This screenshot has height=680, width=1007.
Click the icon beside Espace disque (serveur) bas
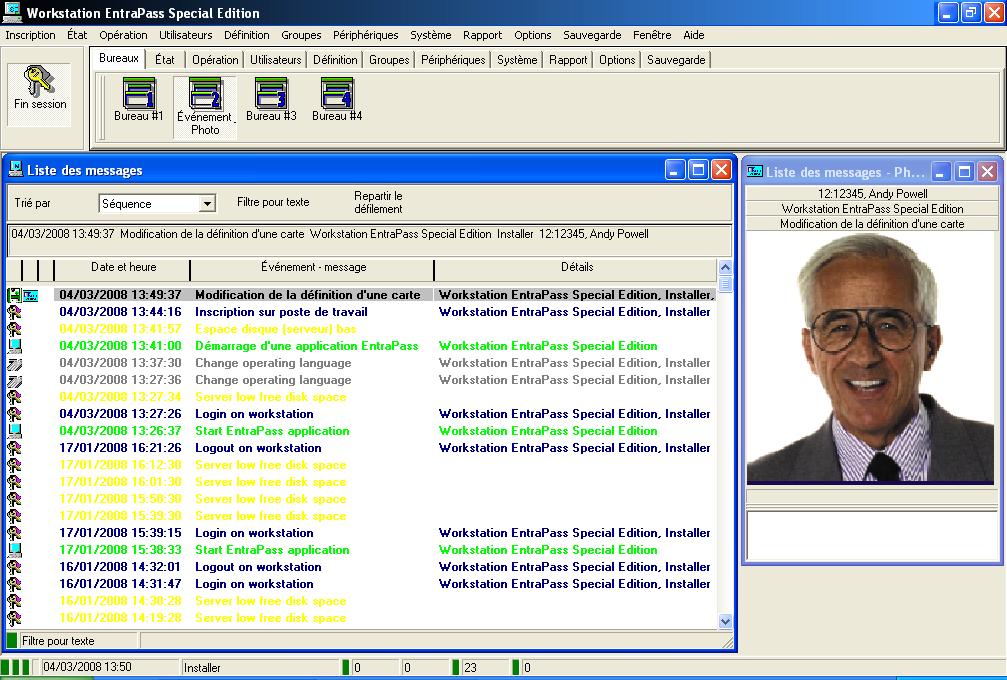(x=13, y=329)
